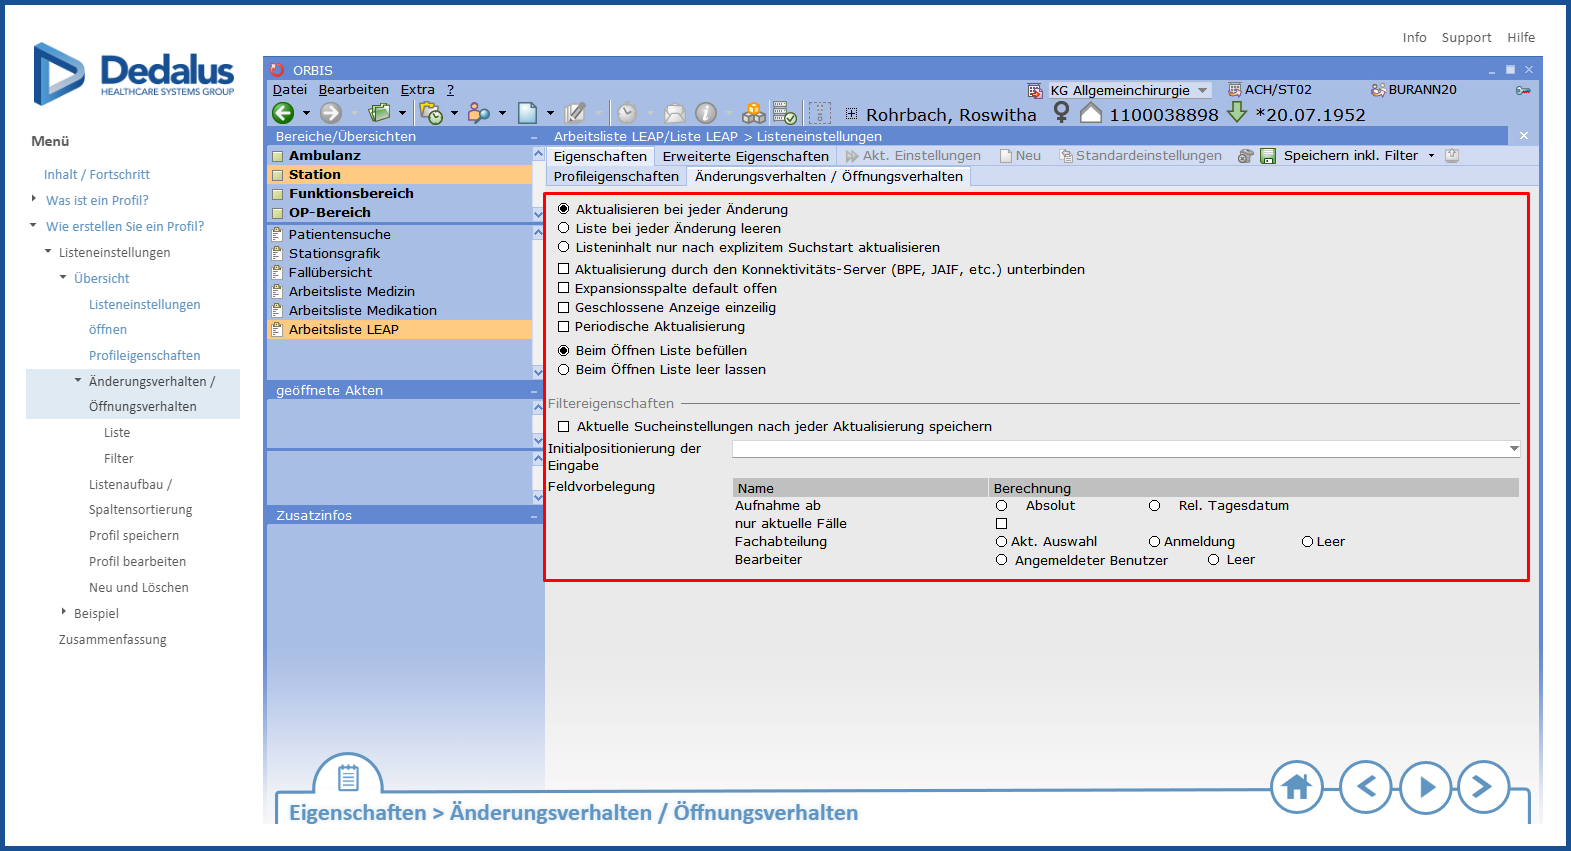The image size is (1571, 851).
Task: Go to next page with right chevron
Action: pyautogui.click(x=1482, y=787)
